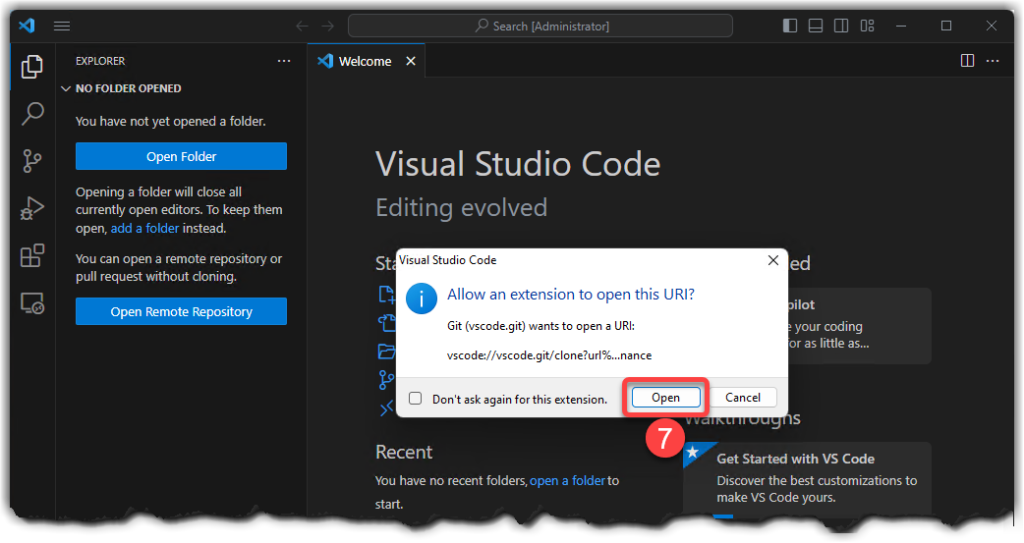
Task: Click the vscode://vscode.git/clone URI text
Action: pyautogui.click(x=549, y=355)
